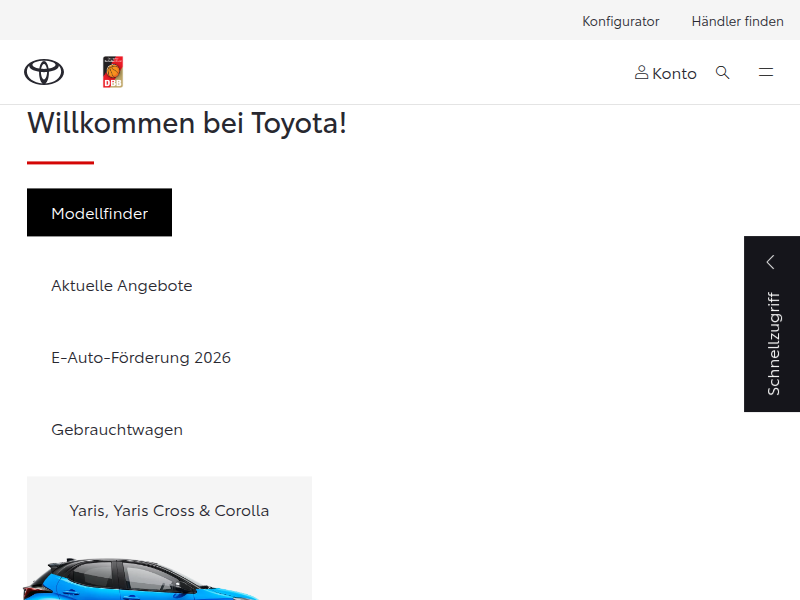800x600 pixels.
Task: Click the red line under the heading
Action: (x=60, y=162)
